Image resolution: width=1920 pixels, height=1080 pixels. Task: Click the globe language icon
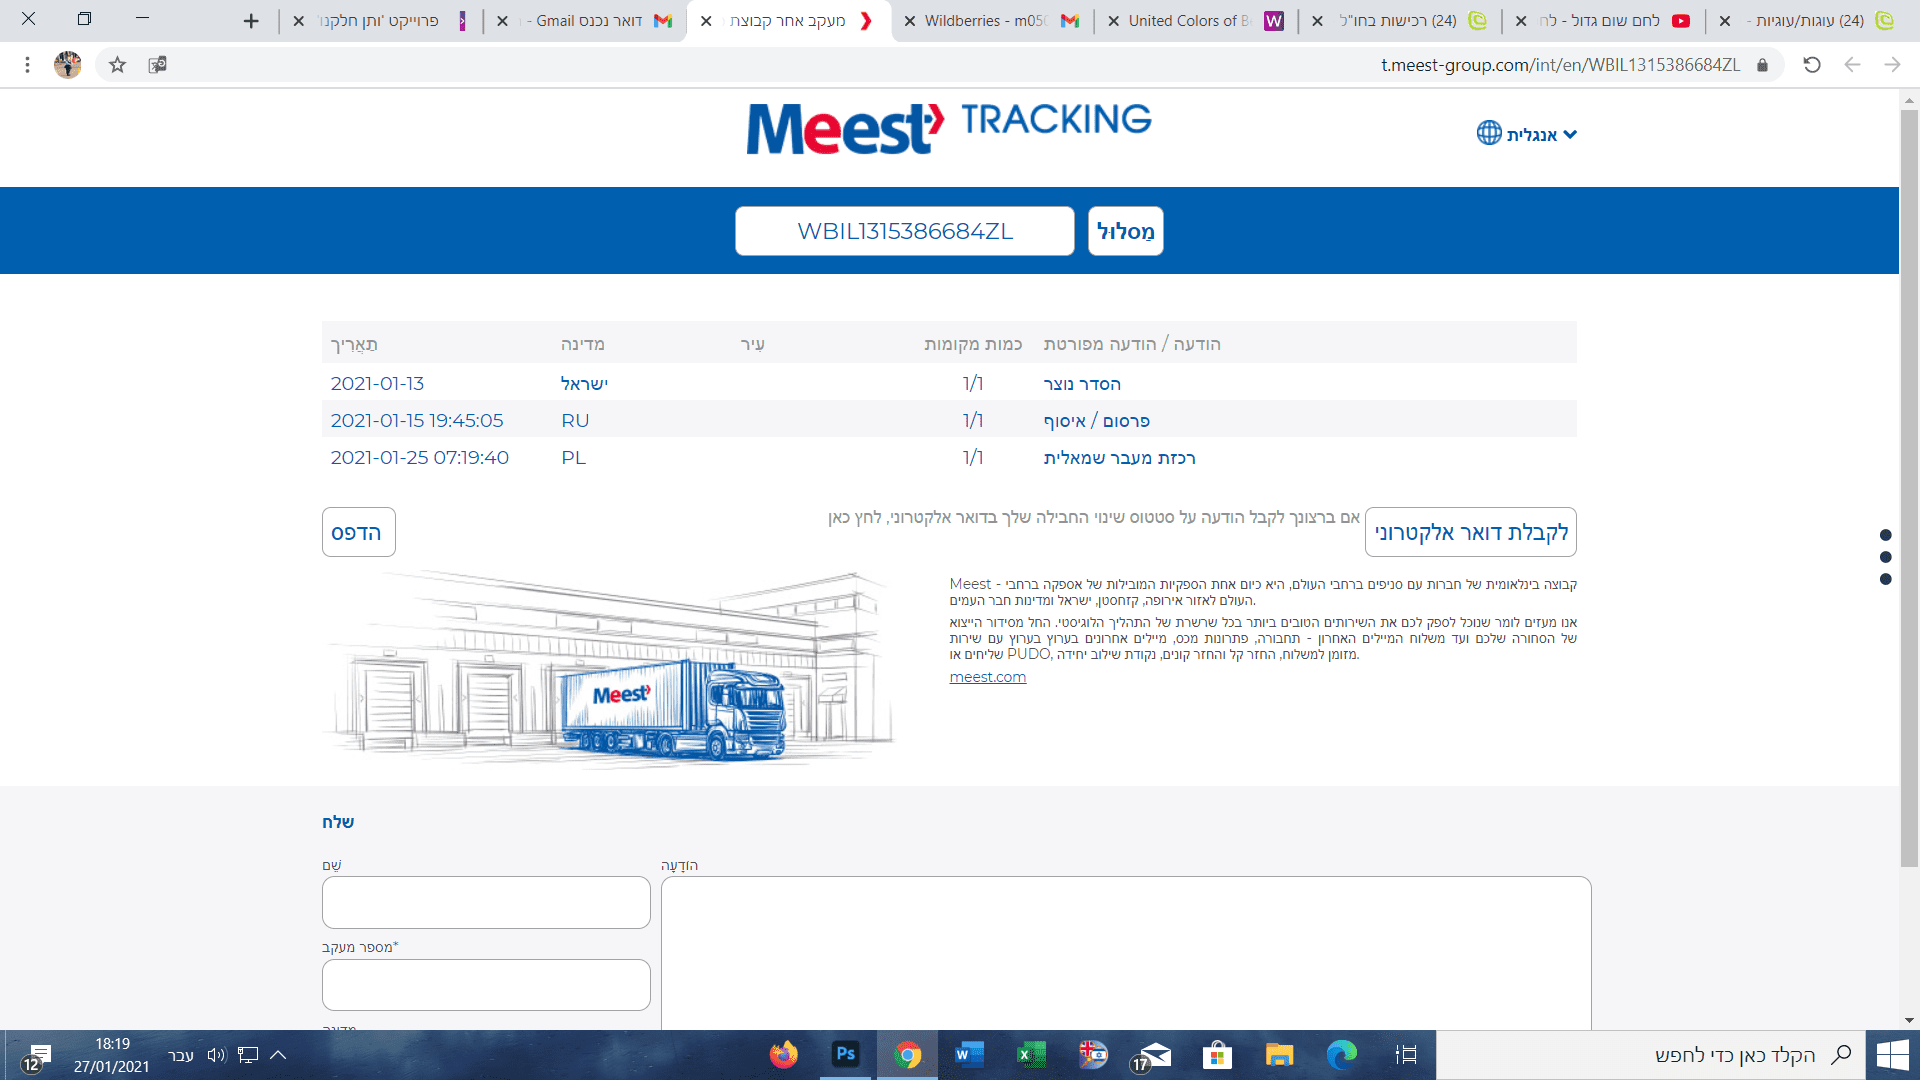pyautogui.click(x=1489, y=133)
